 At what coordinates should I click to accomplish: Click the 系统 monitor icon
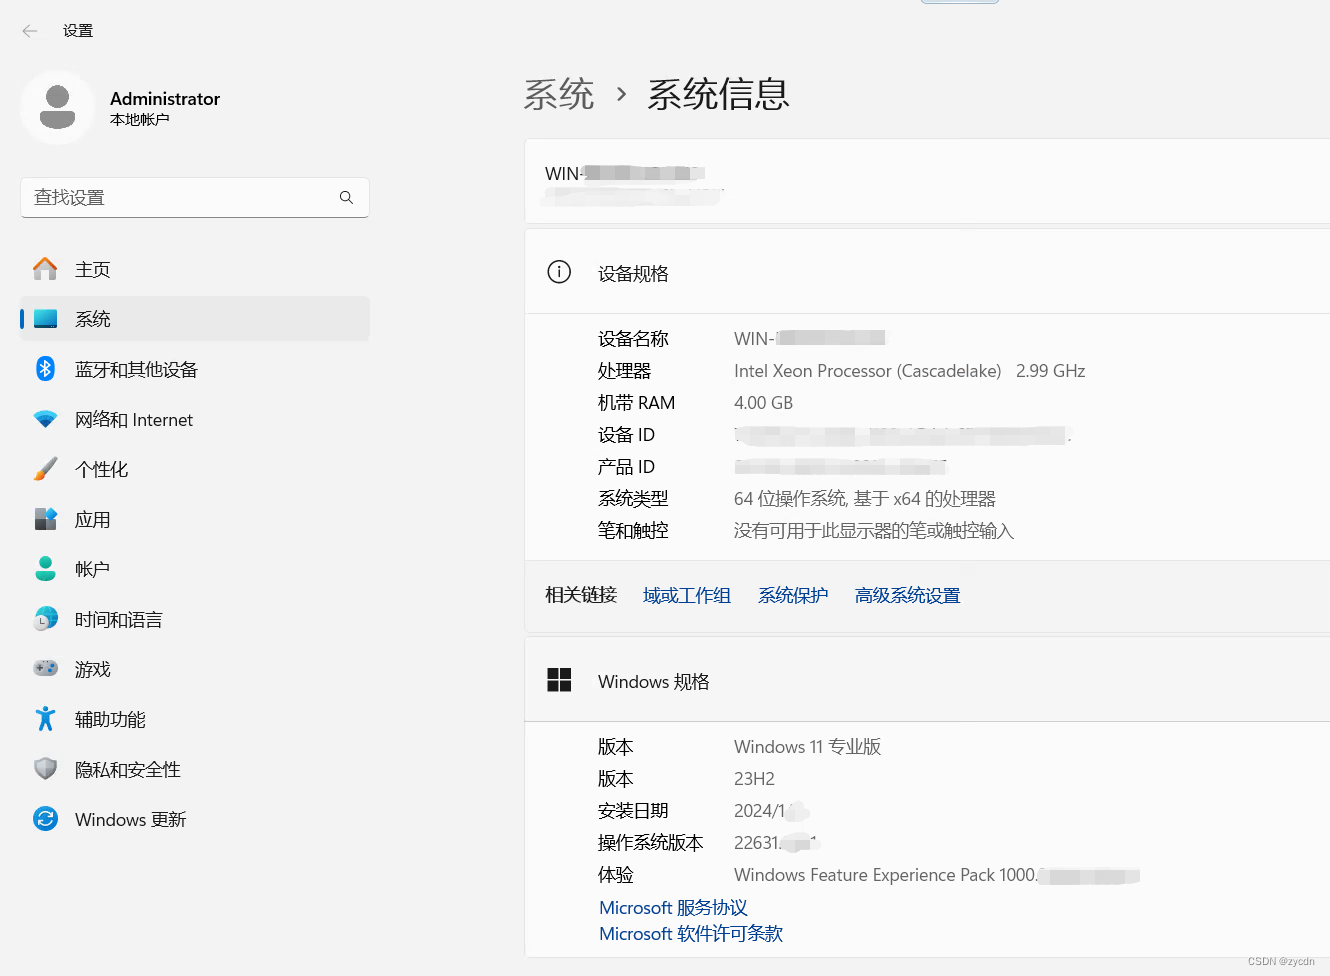coord(45,319)
